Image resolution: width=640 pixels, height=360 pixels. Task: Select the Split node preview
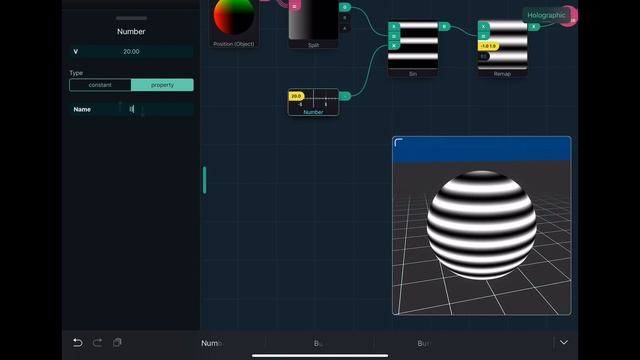(x=313, y=21)
